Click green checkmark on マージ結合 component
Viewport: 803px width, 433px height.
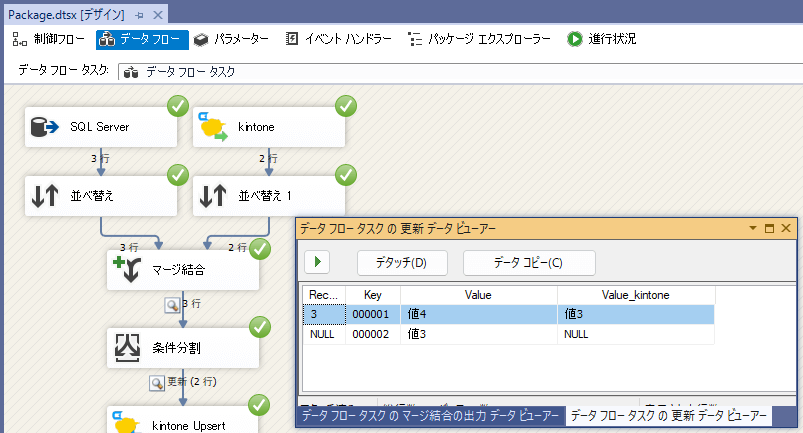tap(260, 249)
